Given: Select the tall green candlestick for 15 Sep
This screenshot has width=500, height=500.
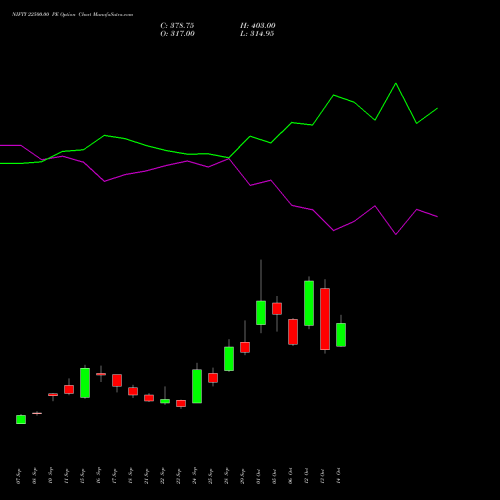Looking at the screenshot, I should point(85,383).
